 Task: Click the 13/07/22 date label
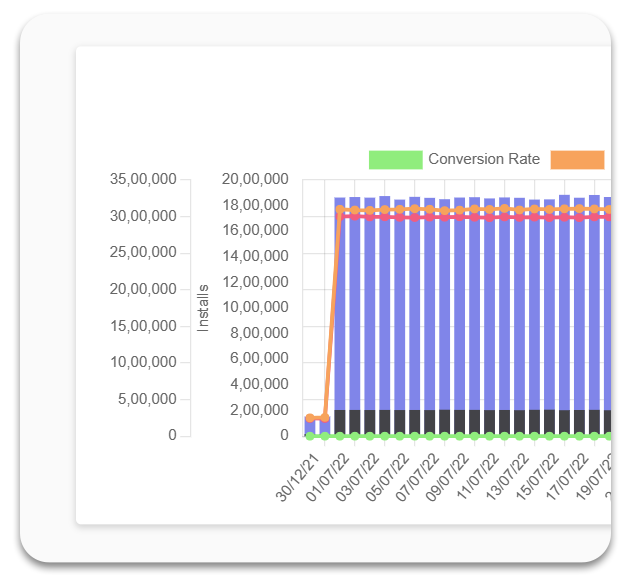507,478
